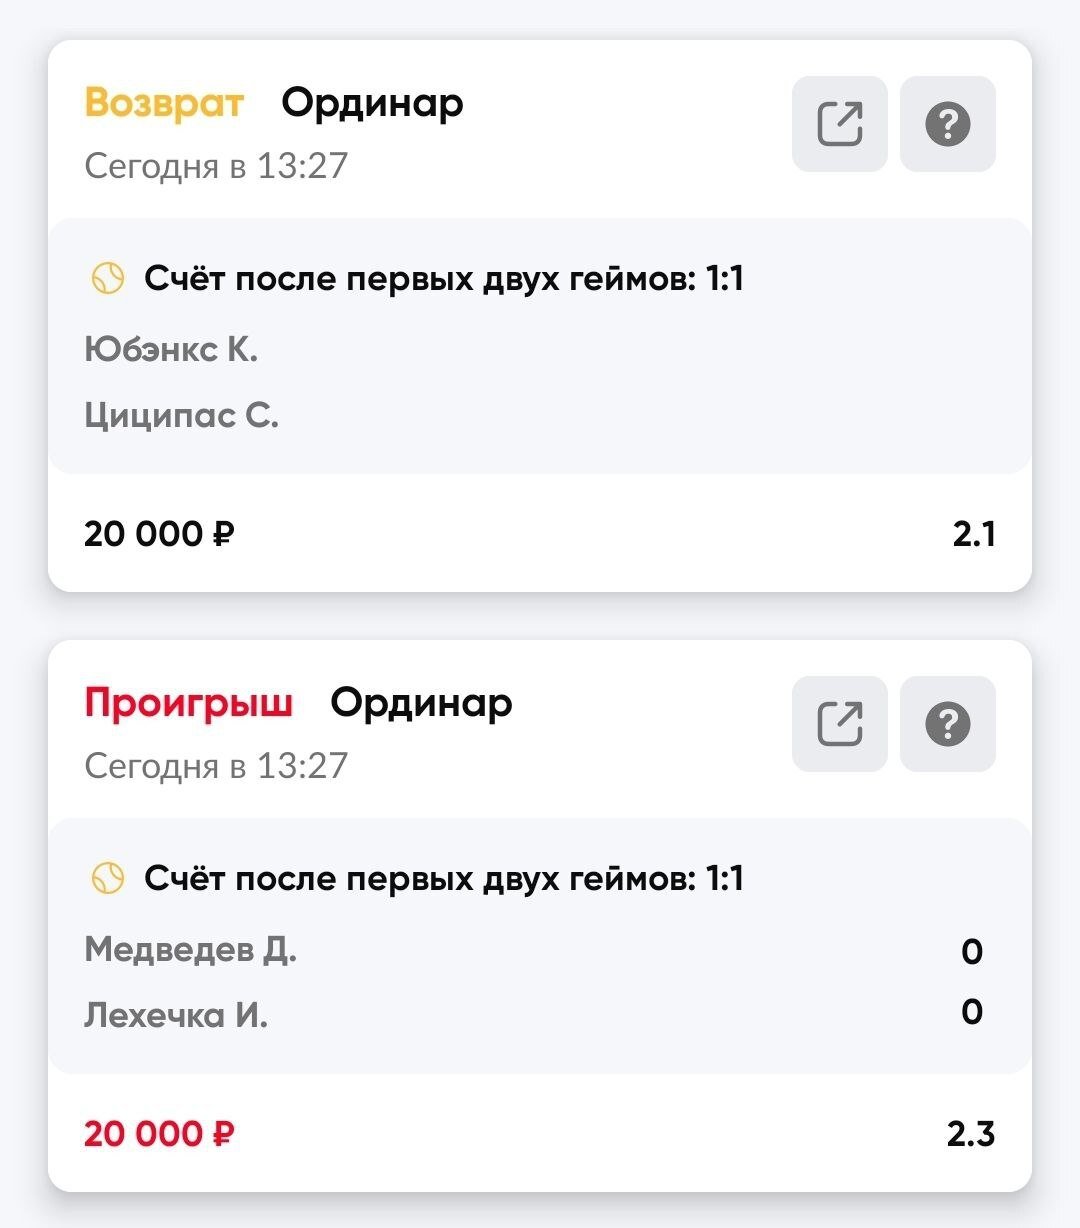Tap the Ординар label in lost bet
The width and height of the screenshot is (1080, 1228).
(x=421, y=703)
